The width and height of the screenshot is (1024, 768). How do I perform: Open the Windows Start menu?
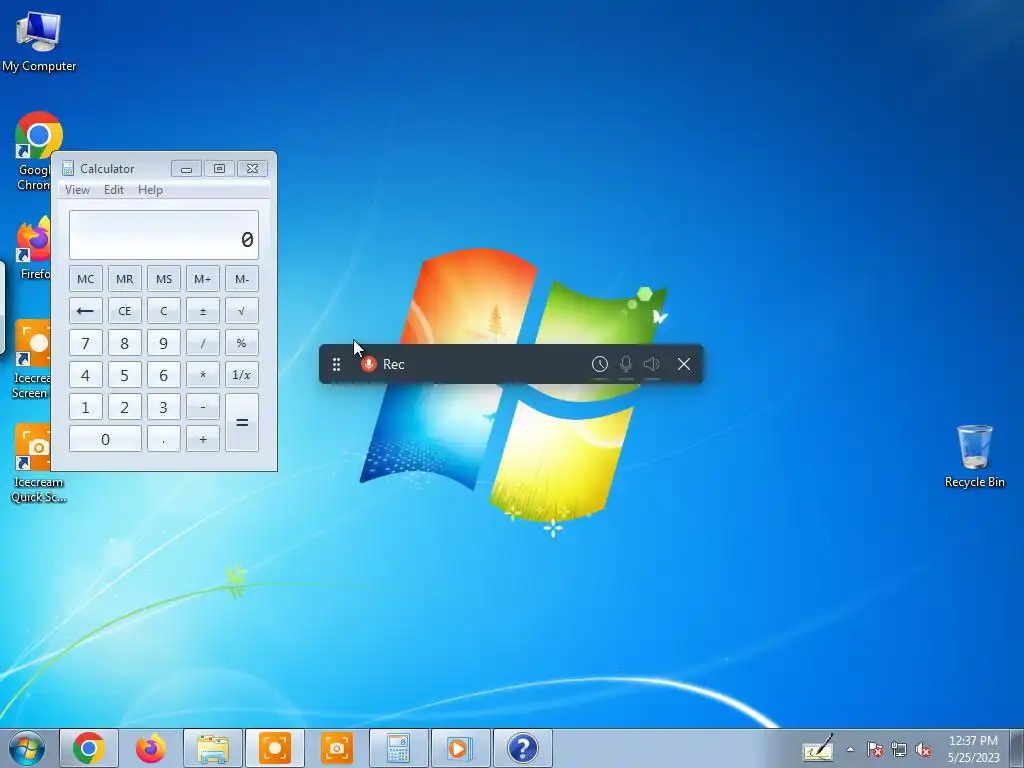(27, 748)
